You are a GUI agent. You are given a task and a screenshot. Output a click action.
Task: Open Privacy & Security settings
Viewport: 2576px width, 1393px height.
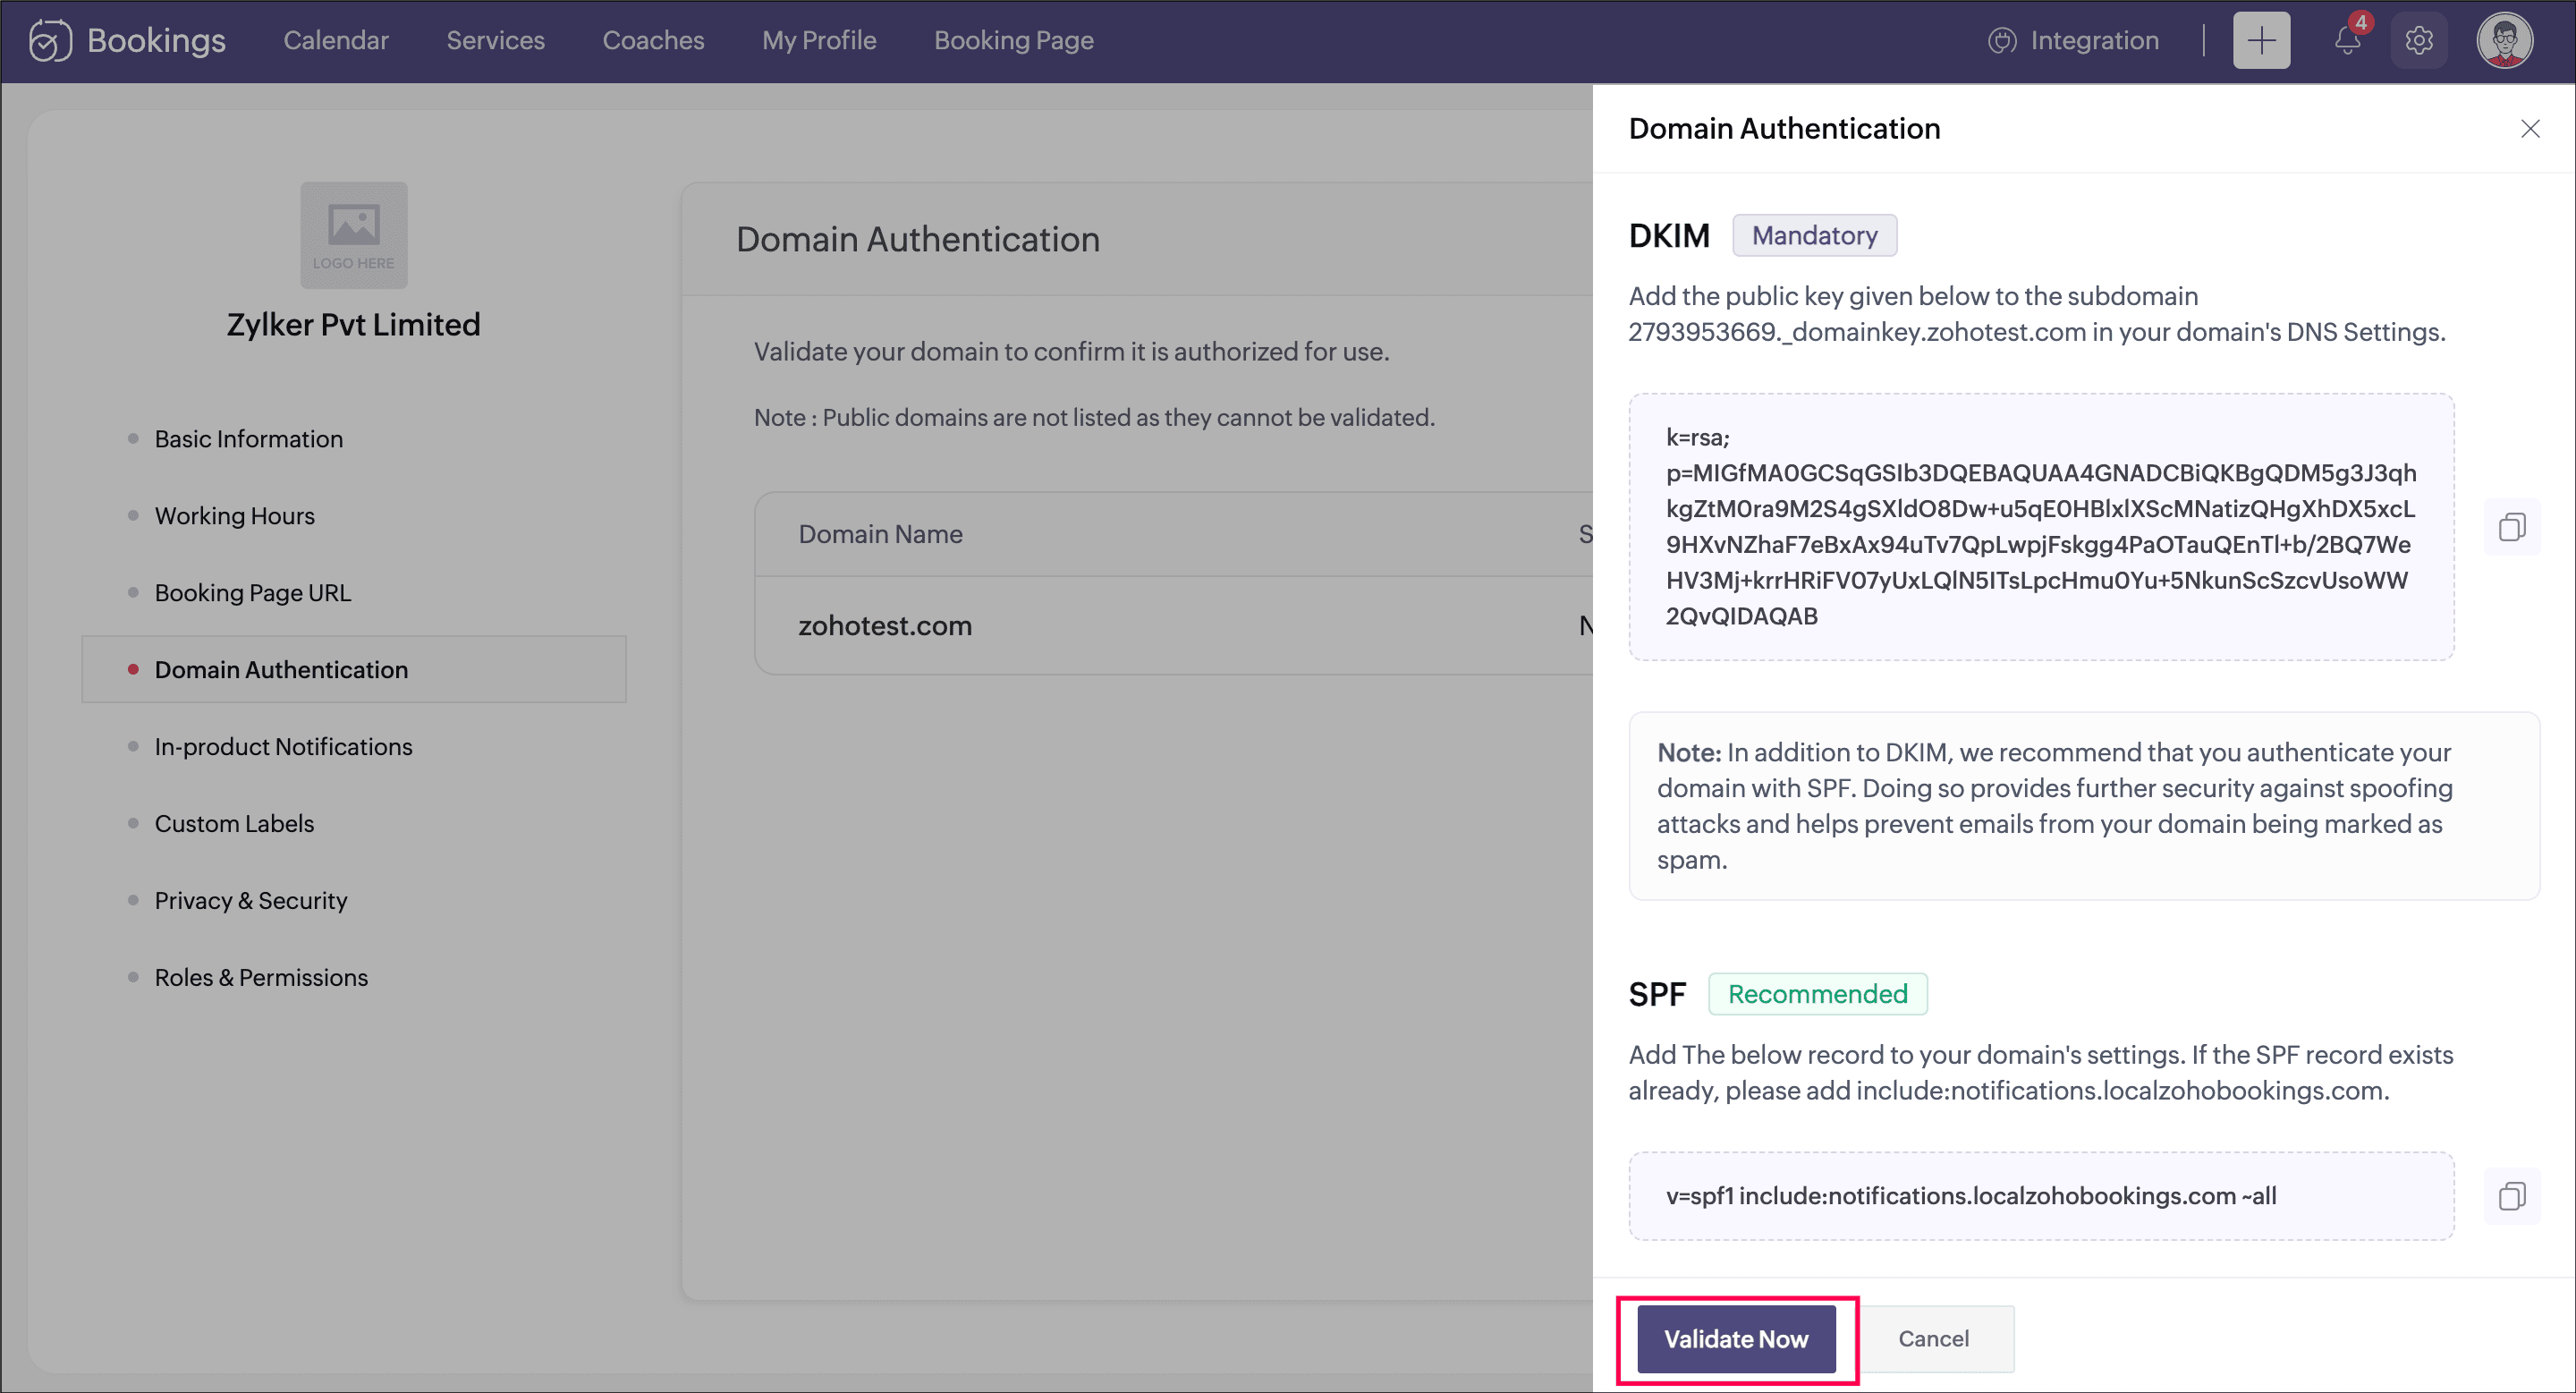click(x=250, y=900)
